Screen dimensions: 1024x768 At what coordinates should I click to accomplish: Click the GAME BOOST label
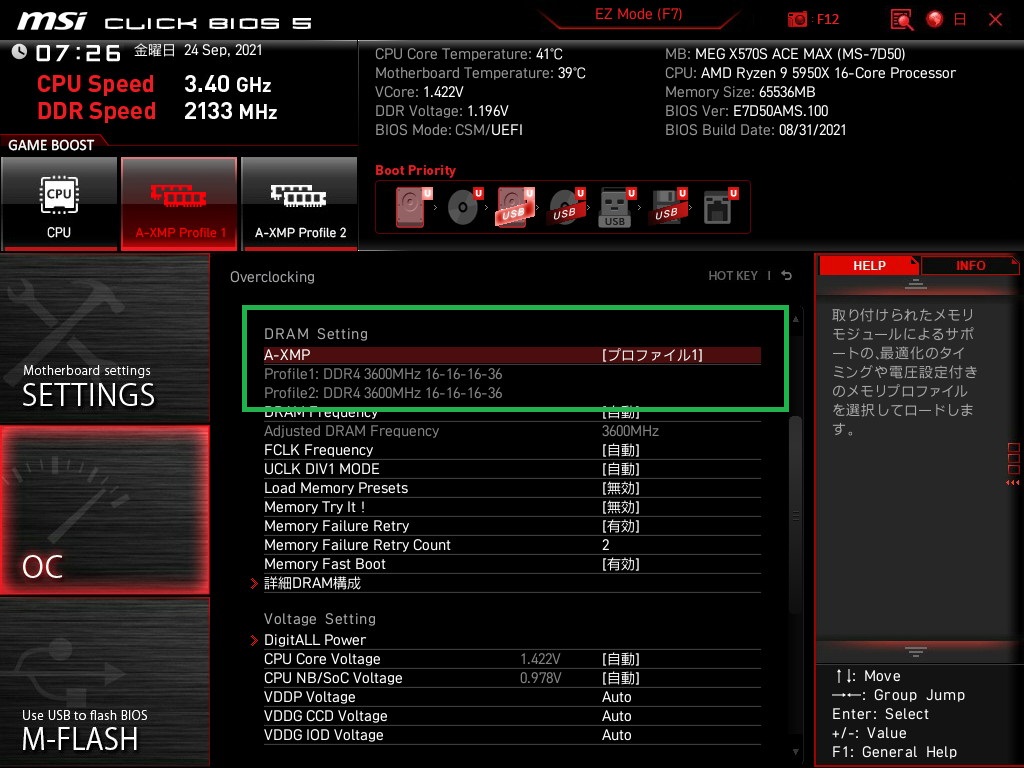(x=51, y=145)
